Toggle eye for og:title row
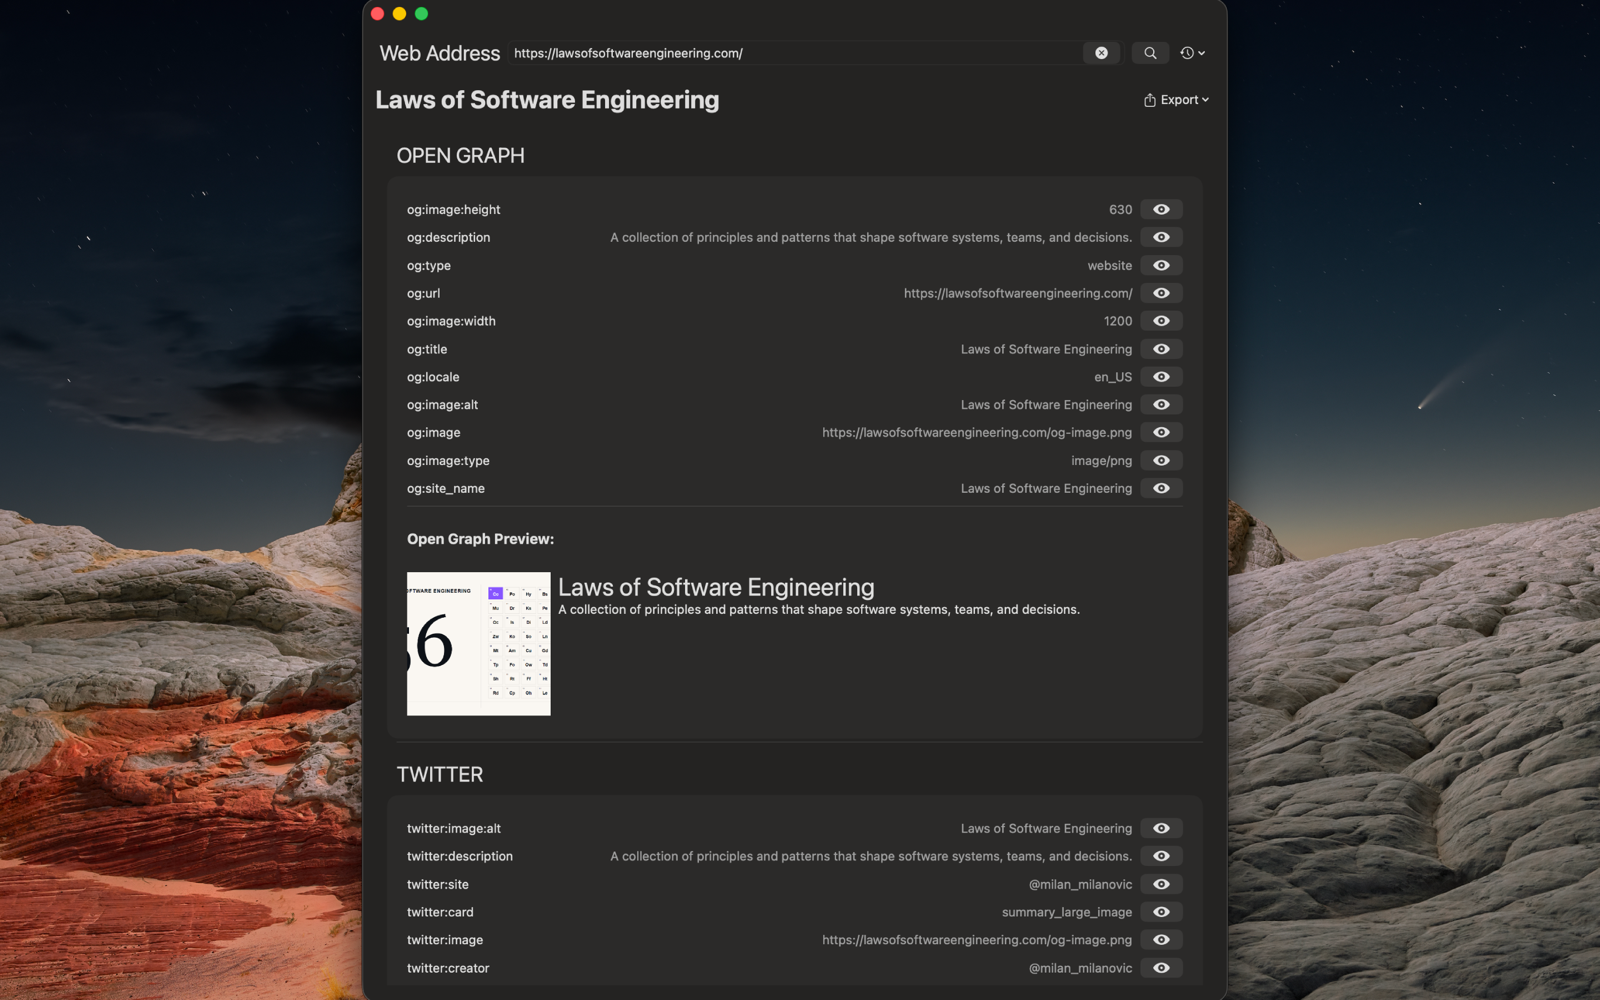Screen dimensions: 1600x1000 pyautogui.click(x=1161, y=349)
